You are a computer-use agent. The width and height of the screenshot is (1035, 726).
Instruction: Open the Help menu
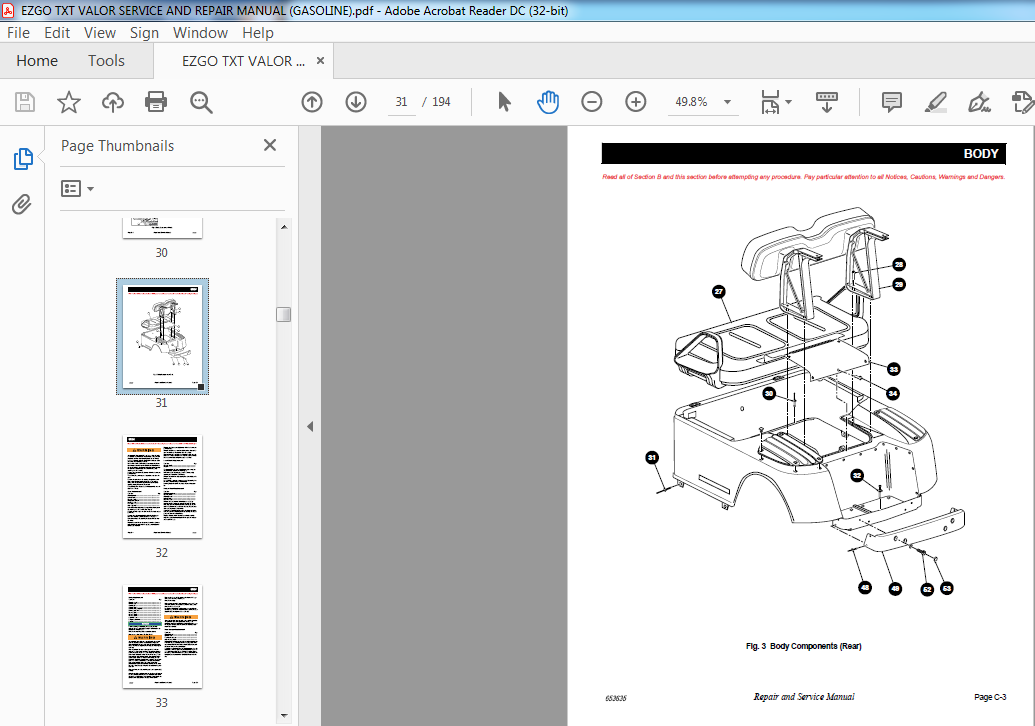point(257,32)
